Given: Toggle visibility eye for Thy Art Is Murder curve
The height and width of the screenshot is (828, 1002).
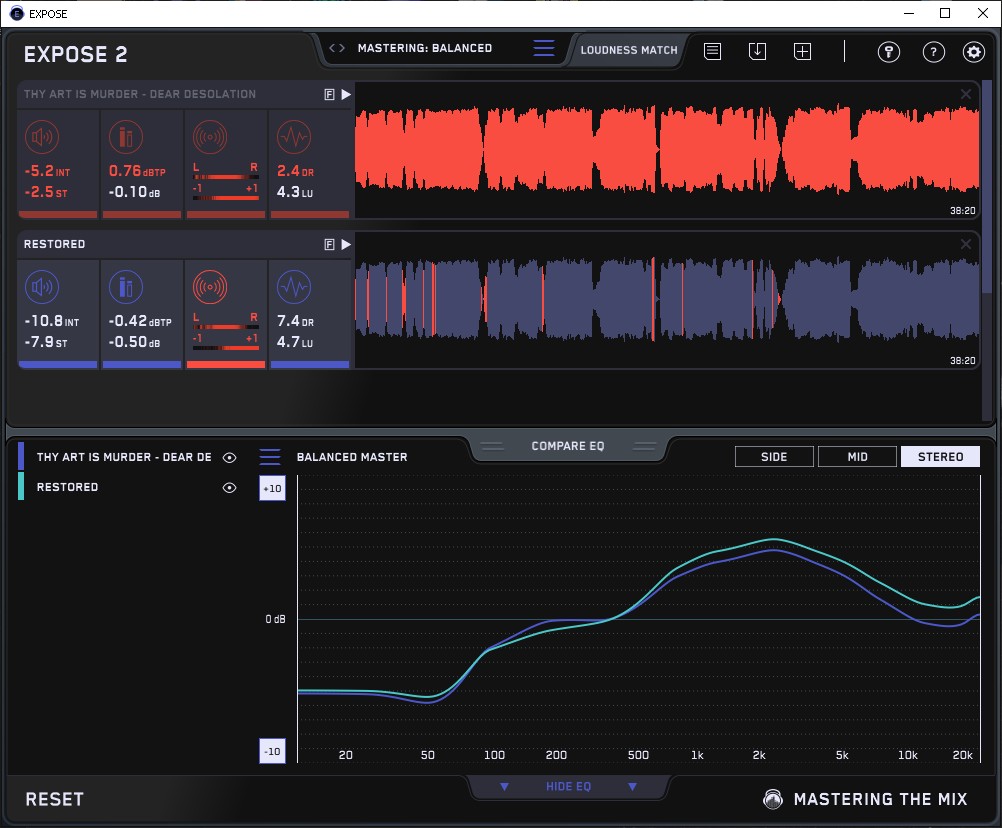Looking at the screenshot, I should click(x=229, y=457).
